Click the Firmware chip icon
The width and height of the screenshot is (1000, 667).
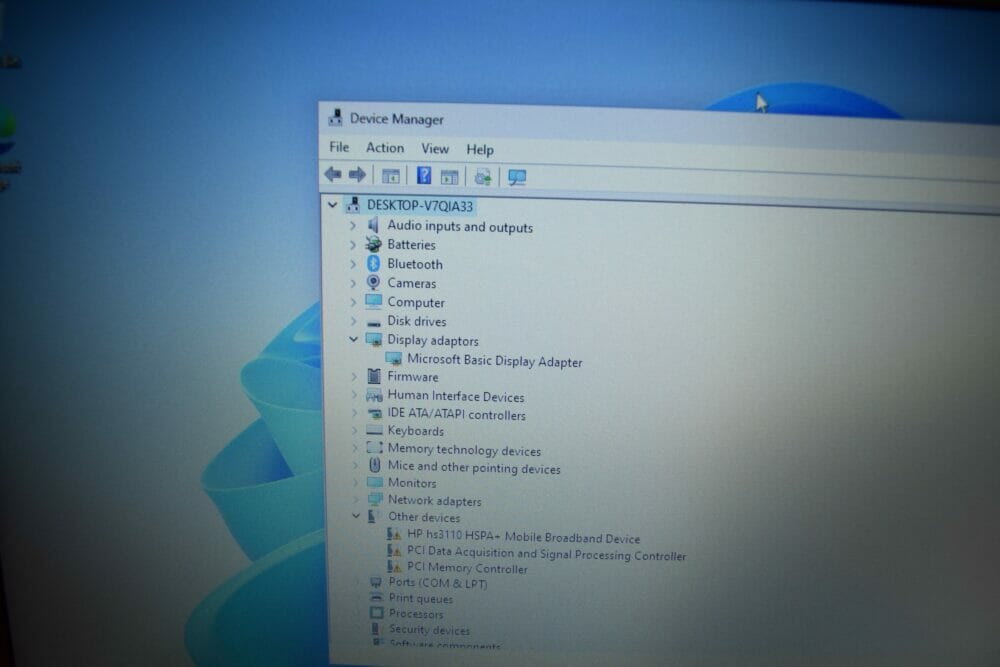(374, 376)
